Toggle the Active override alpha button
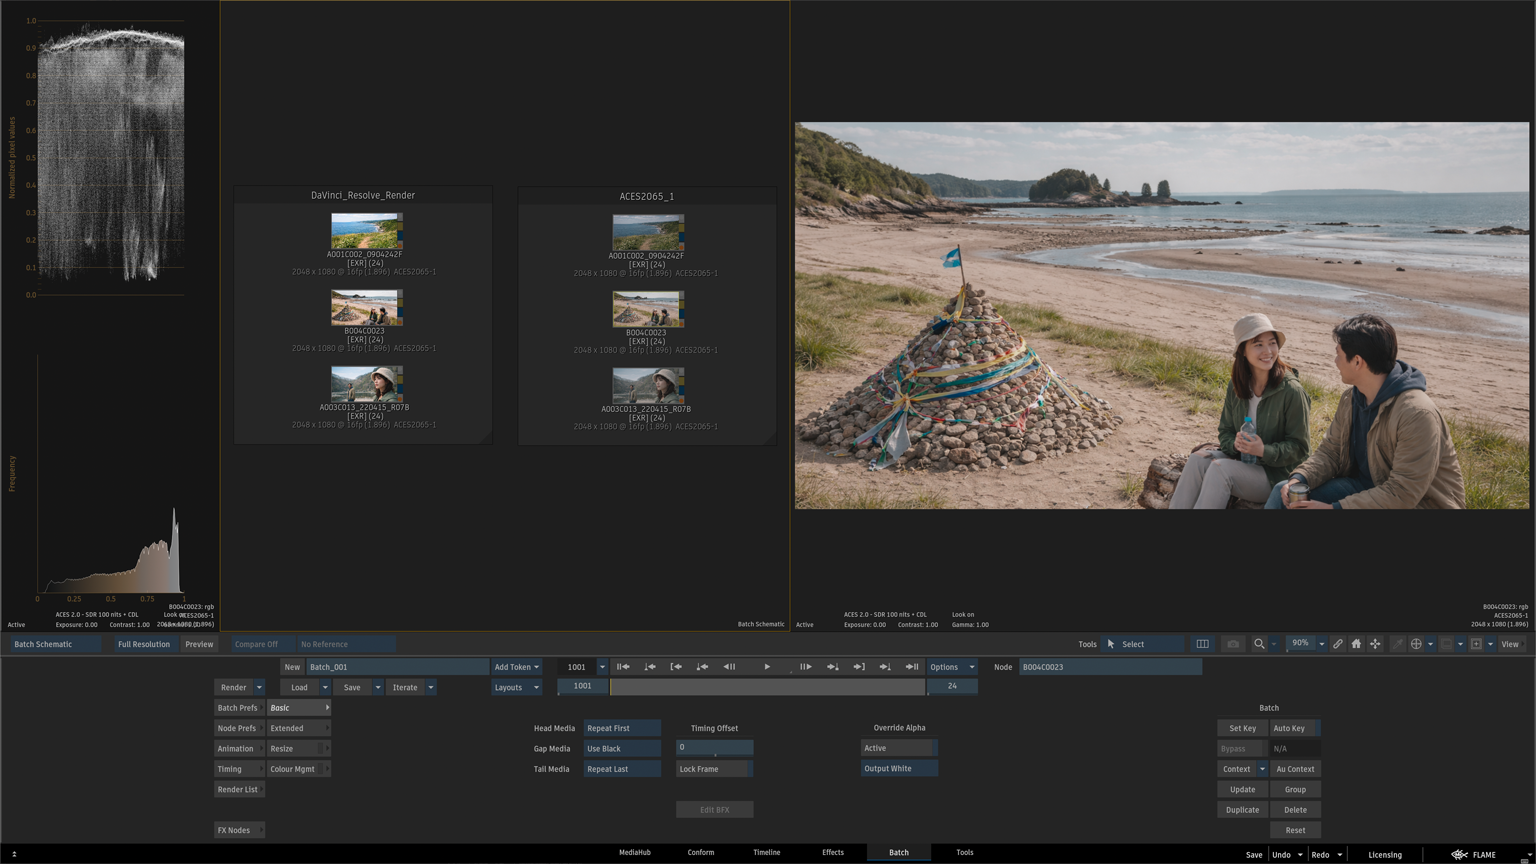1536x864 pixels. coord(898,748)
